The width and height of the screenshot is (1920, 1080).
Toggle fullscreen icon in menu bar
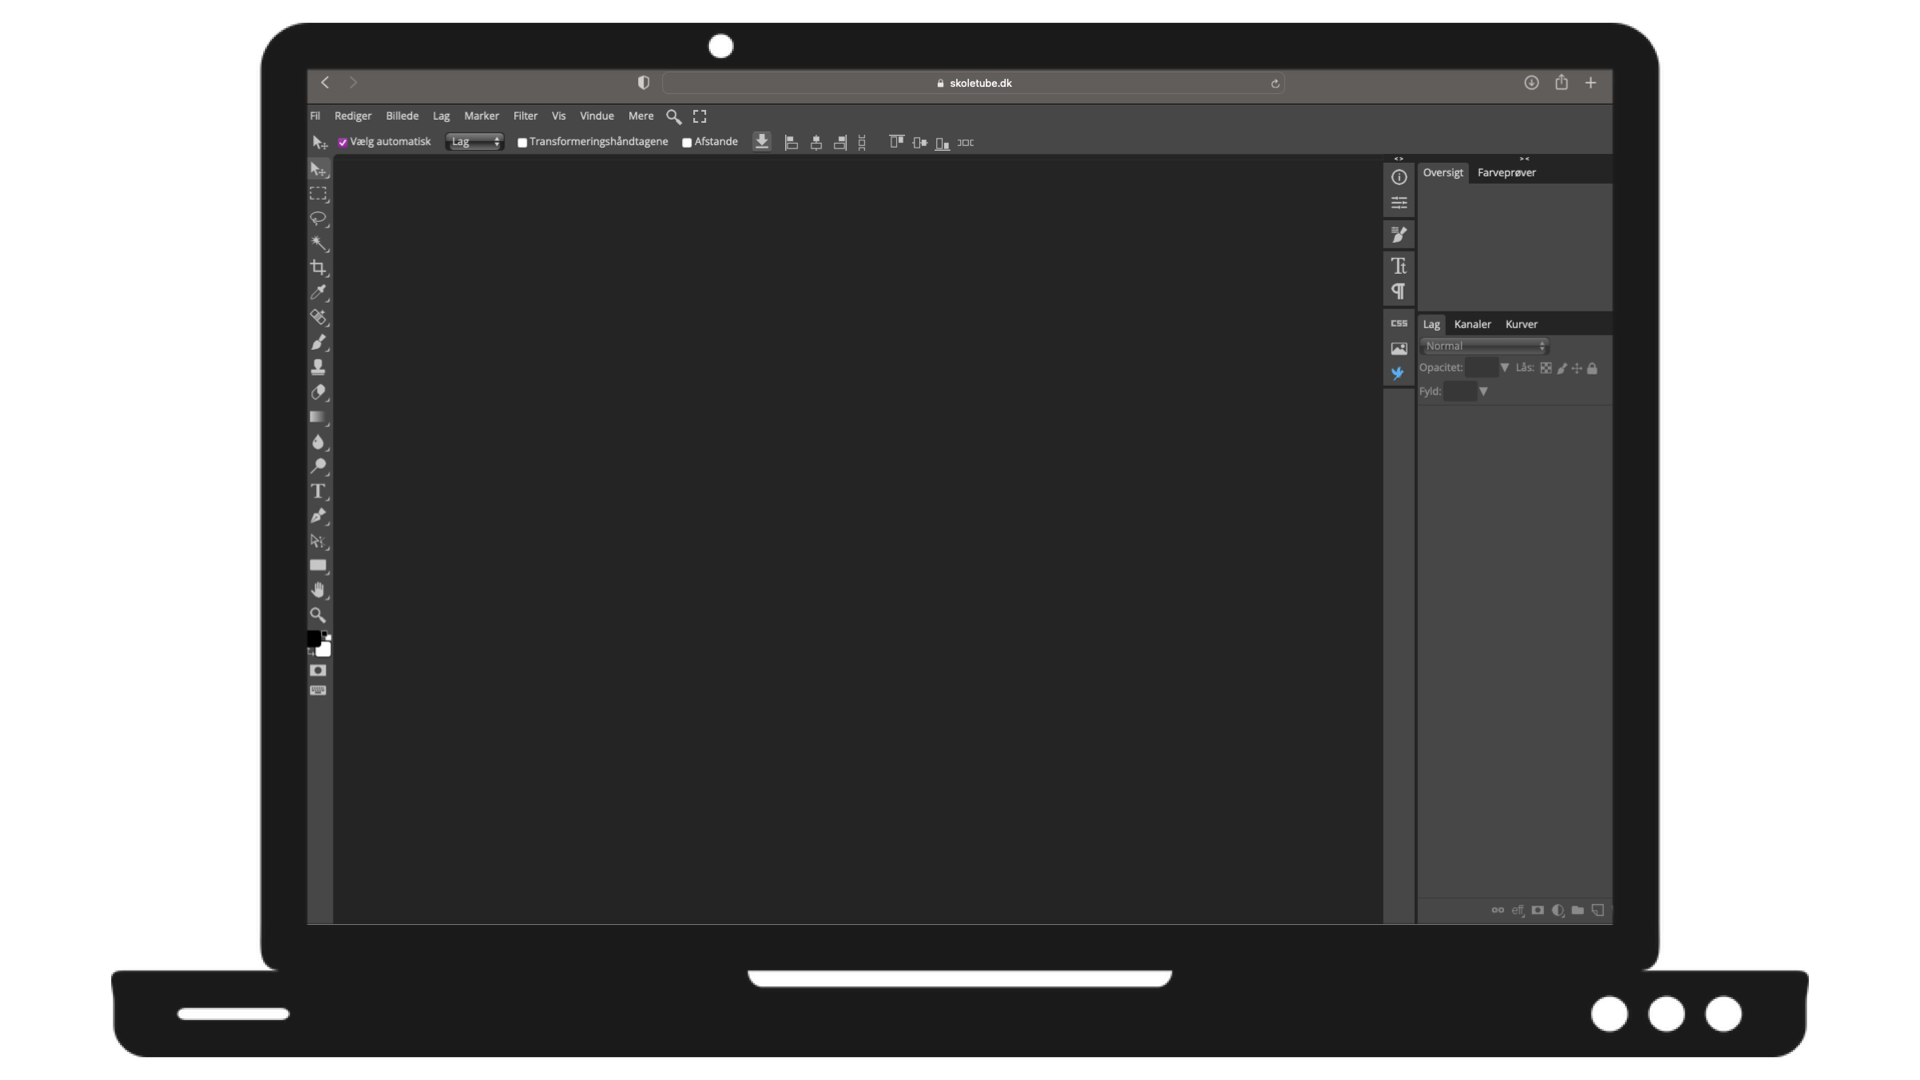700,117
